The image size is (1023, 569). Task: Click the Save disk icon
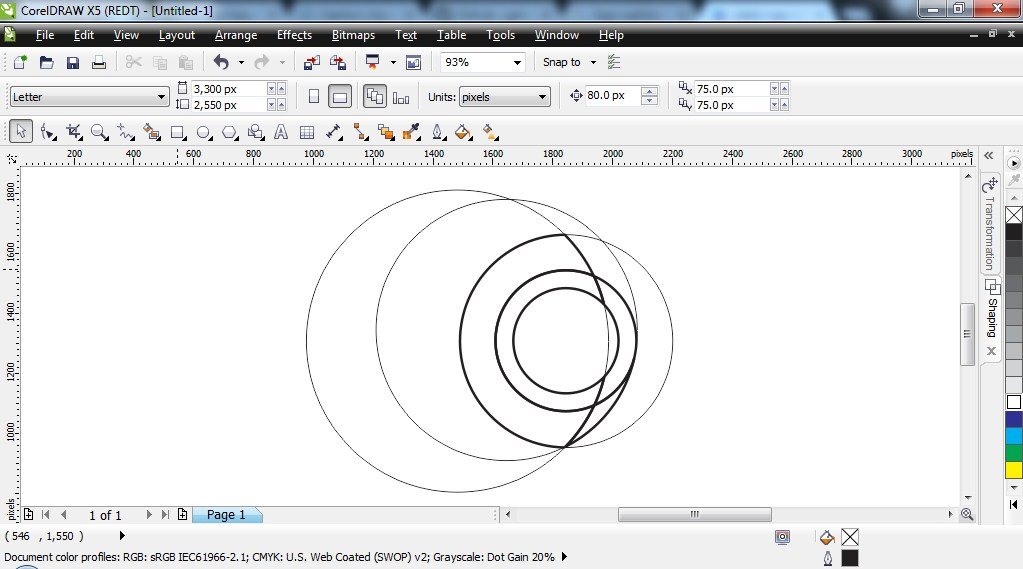click(x=73, y=62)
